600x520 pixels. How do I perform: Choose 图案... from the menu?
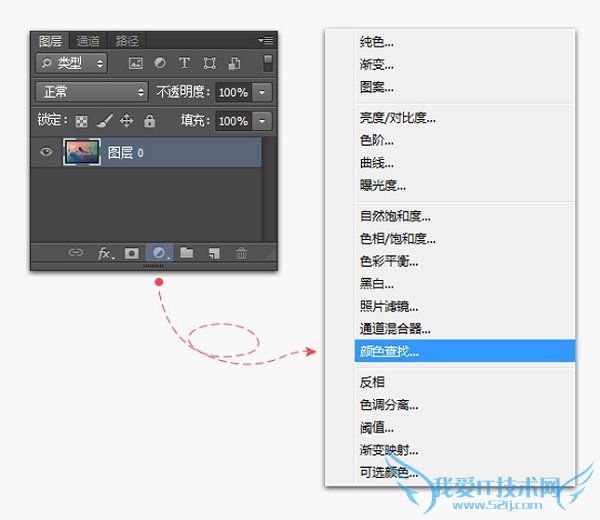point(465,87)
